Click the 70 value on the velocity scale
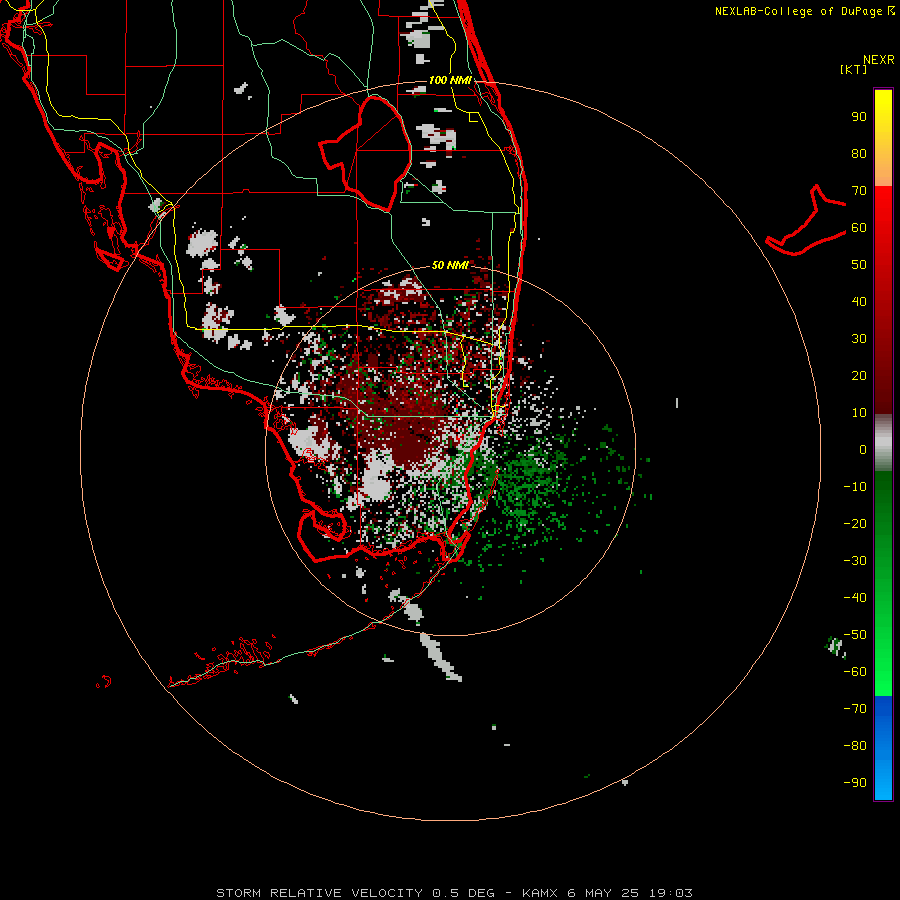The height and width of the screenshot is (900, 900). (x=859, y=191)
